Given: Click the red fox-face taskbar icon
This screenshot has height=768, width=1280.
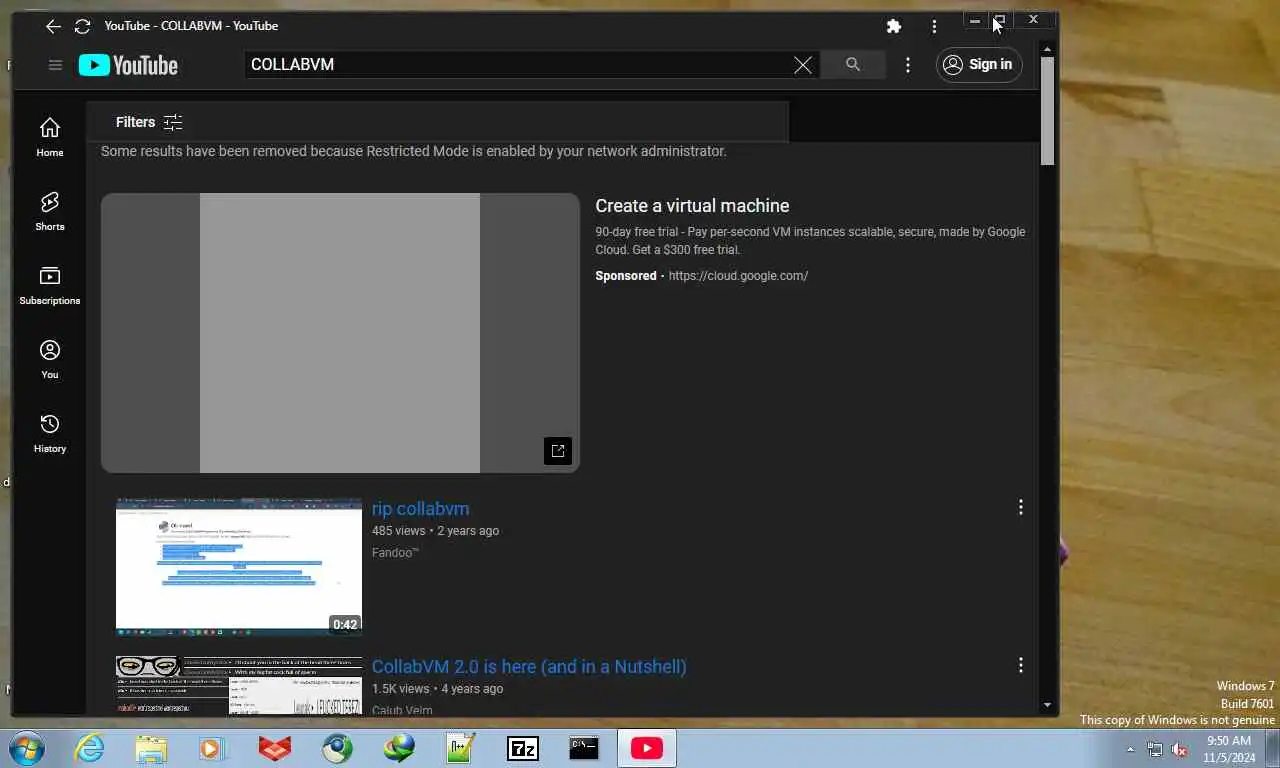Looking at the screenshot, I should [x=275, y=748].
